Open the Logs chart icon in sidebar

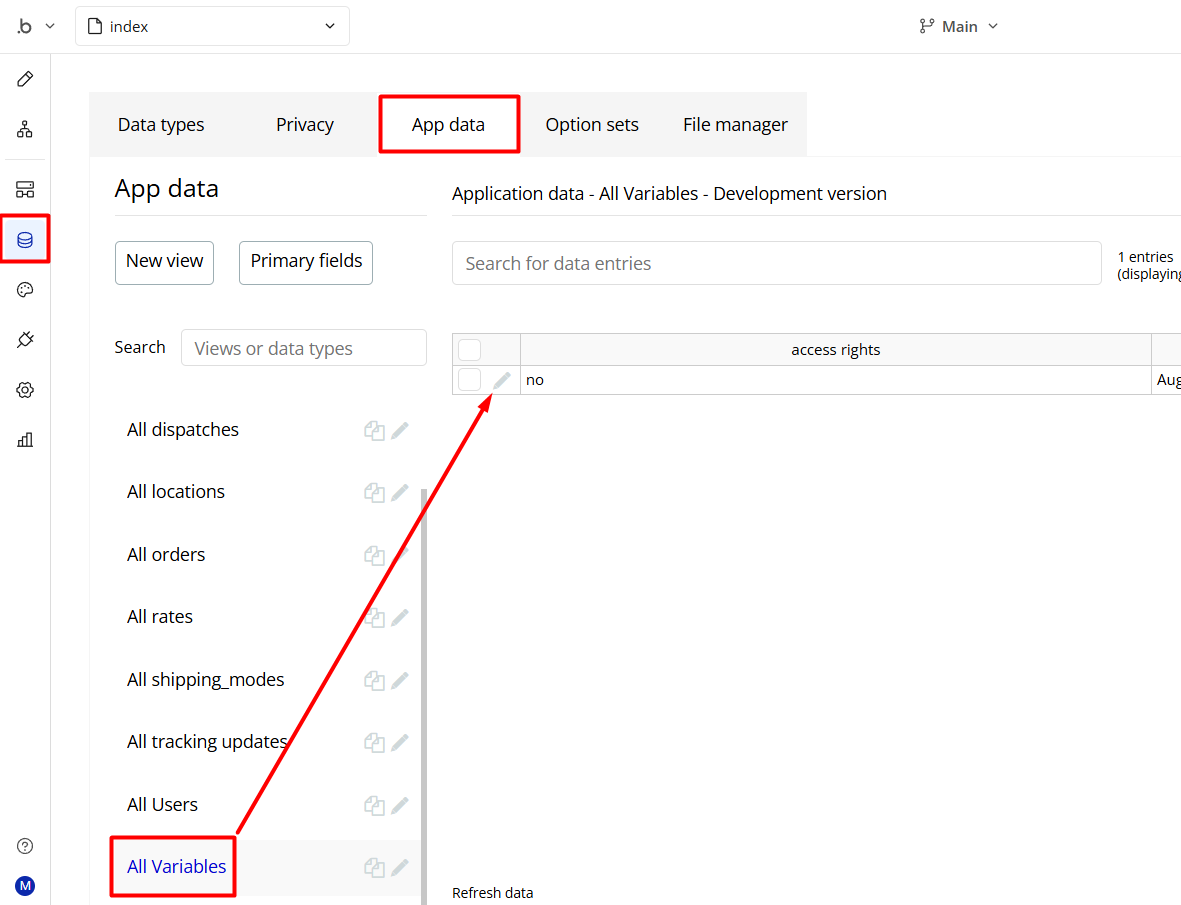pos(25,440)
